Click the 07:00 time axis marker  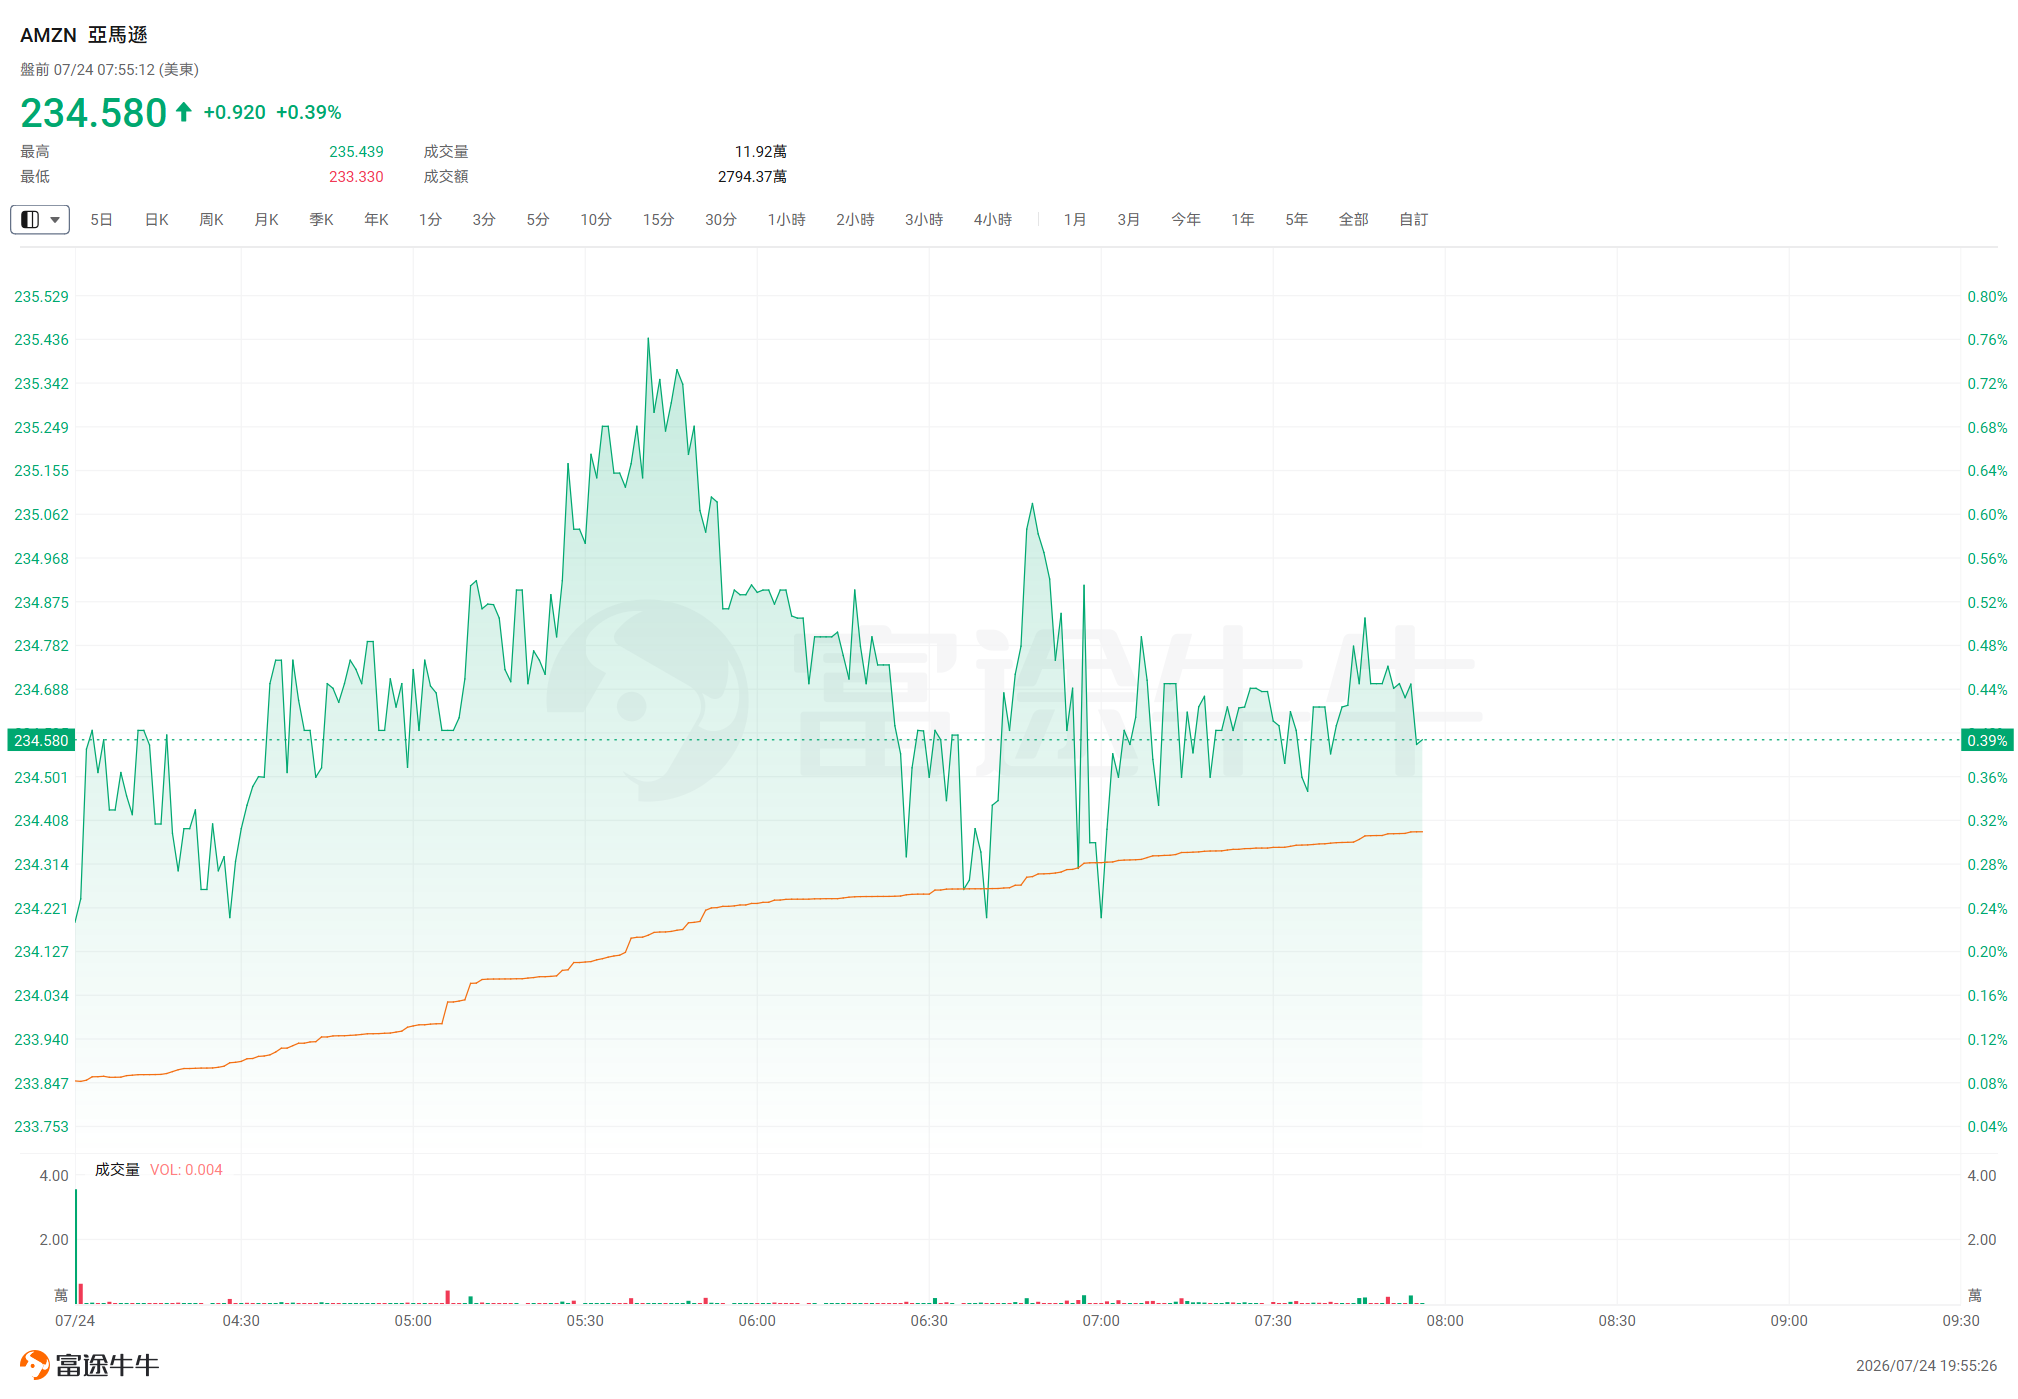[1101, 1320]
